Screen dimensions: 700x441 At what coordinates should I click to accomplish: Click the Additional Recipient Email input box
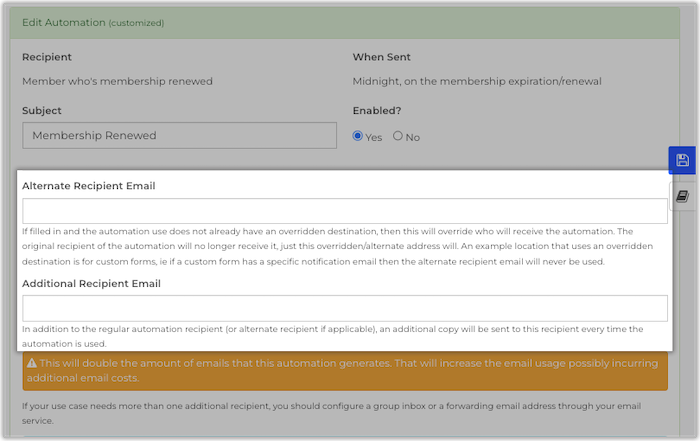click(344, 308)
